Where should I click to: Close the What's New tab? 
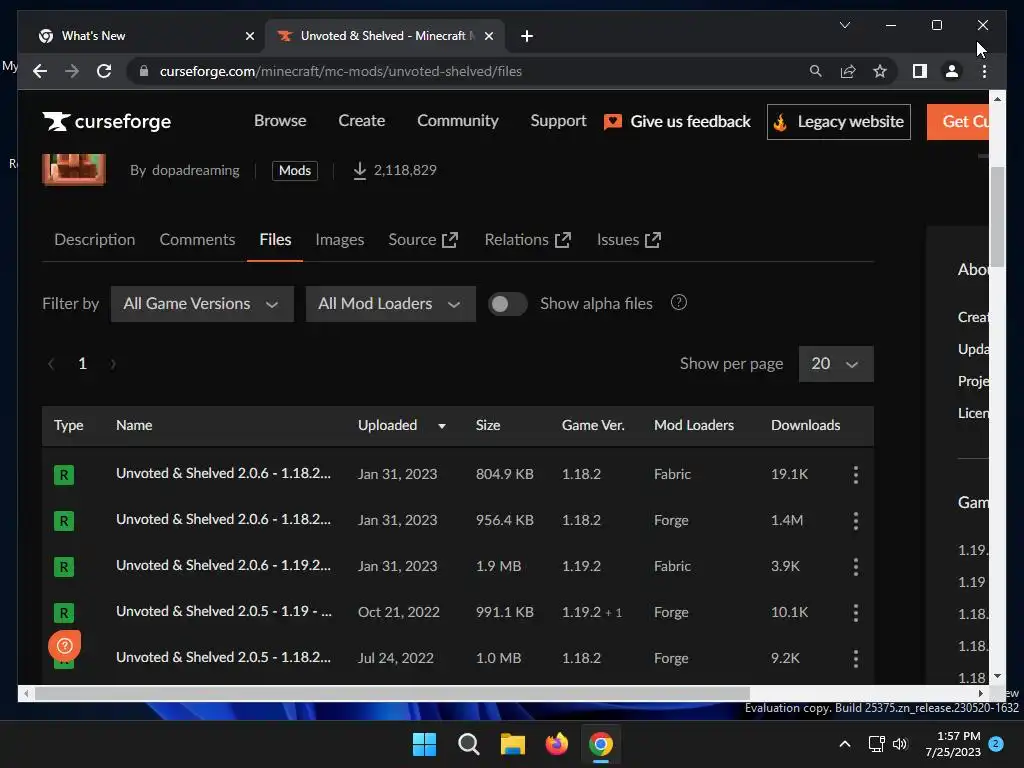[249, 36]
